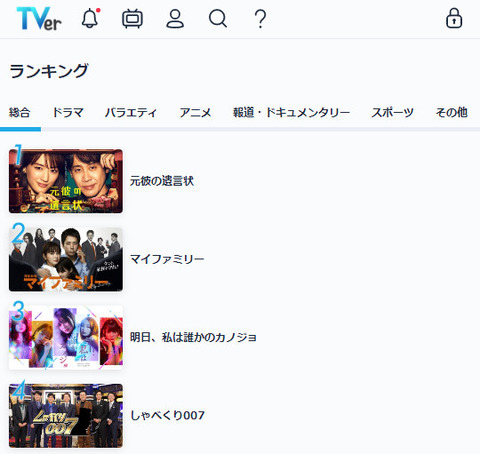Open the 報道・ドキュメンタリー tab
Viewport: 480px width, 454px height.
point(291,113)
